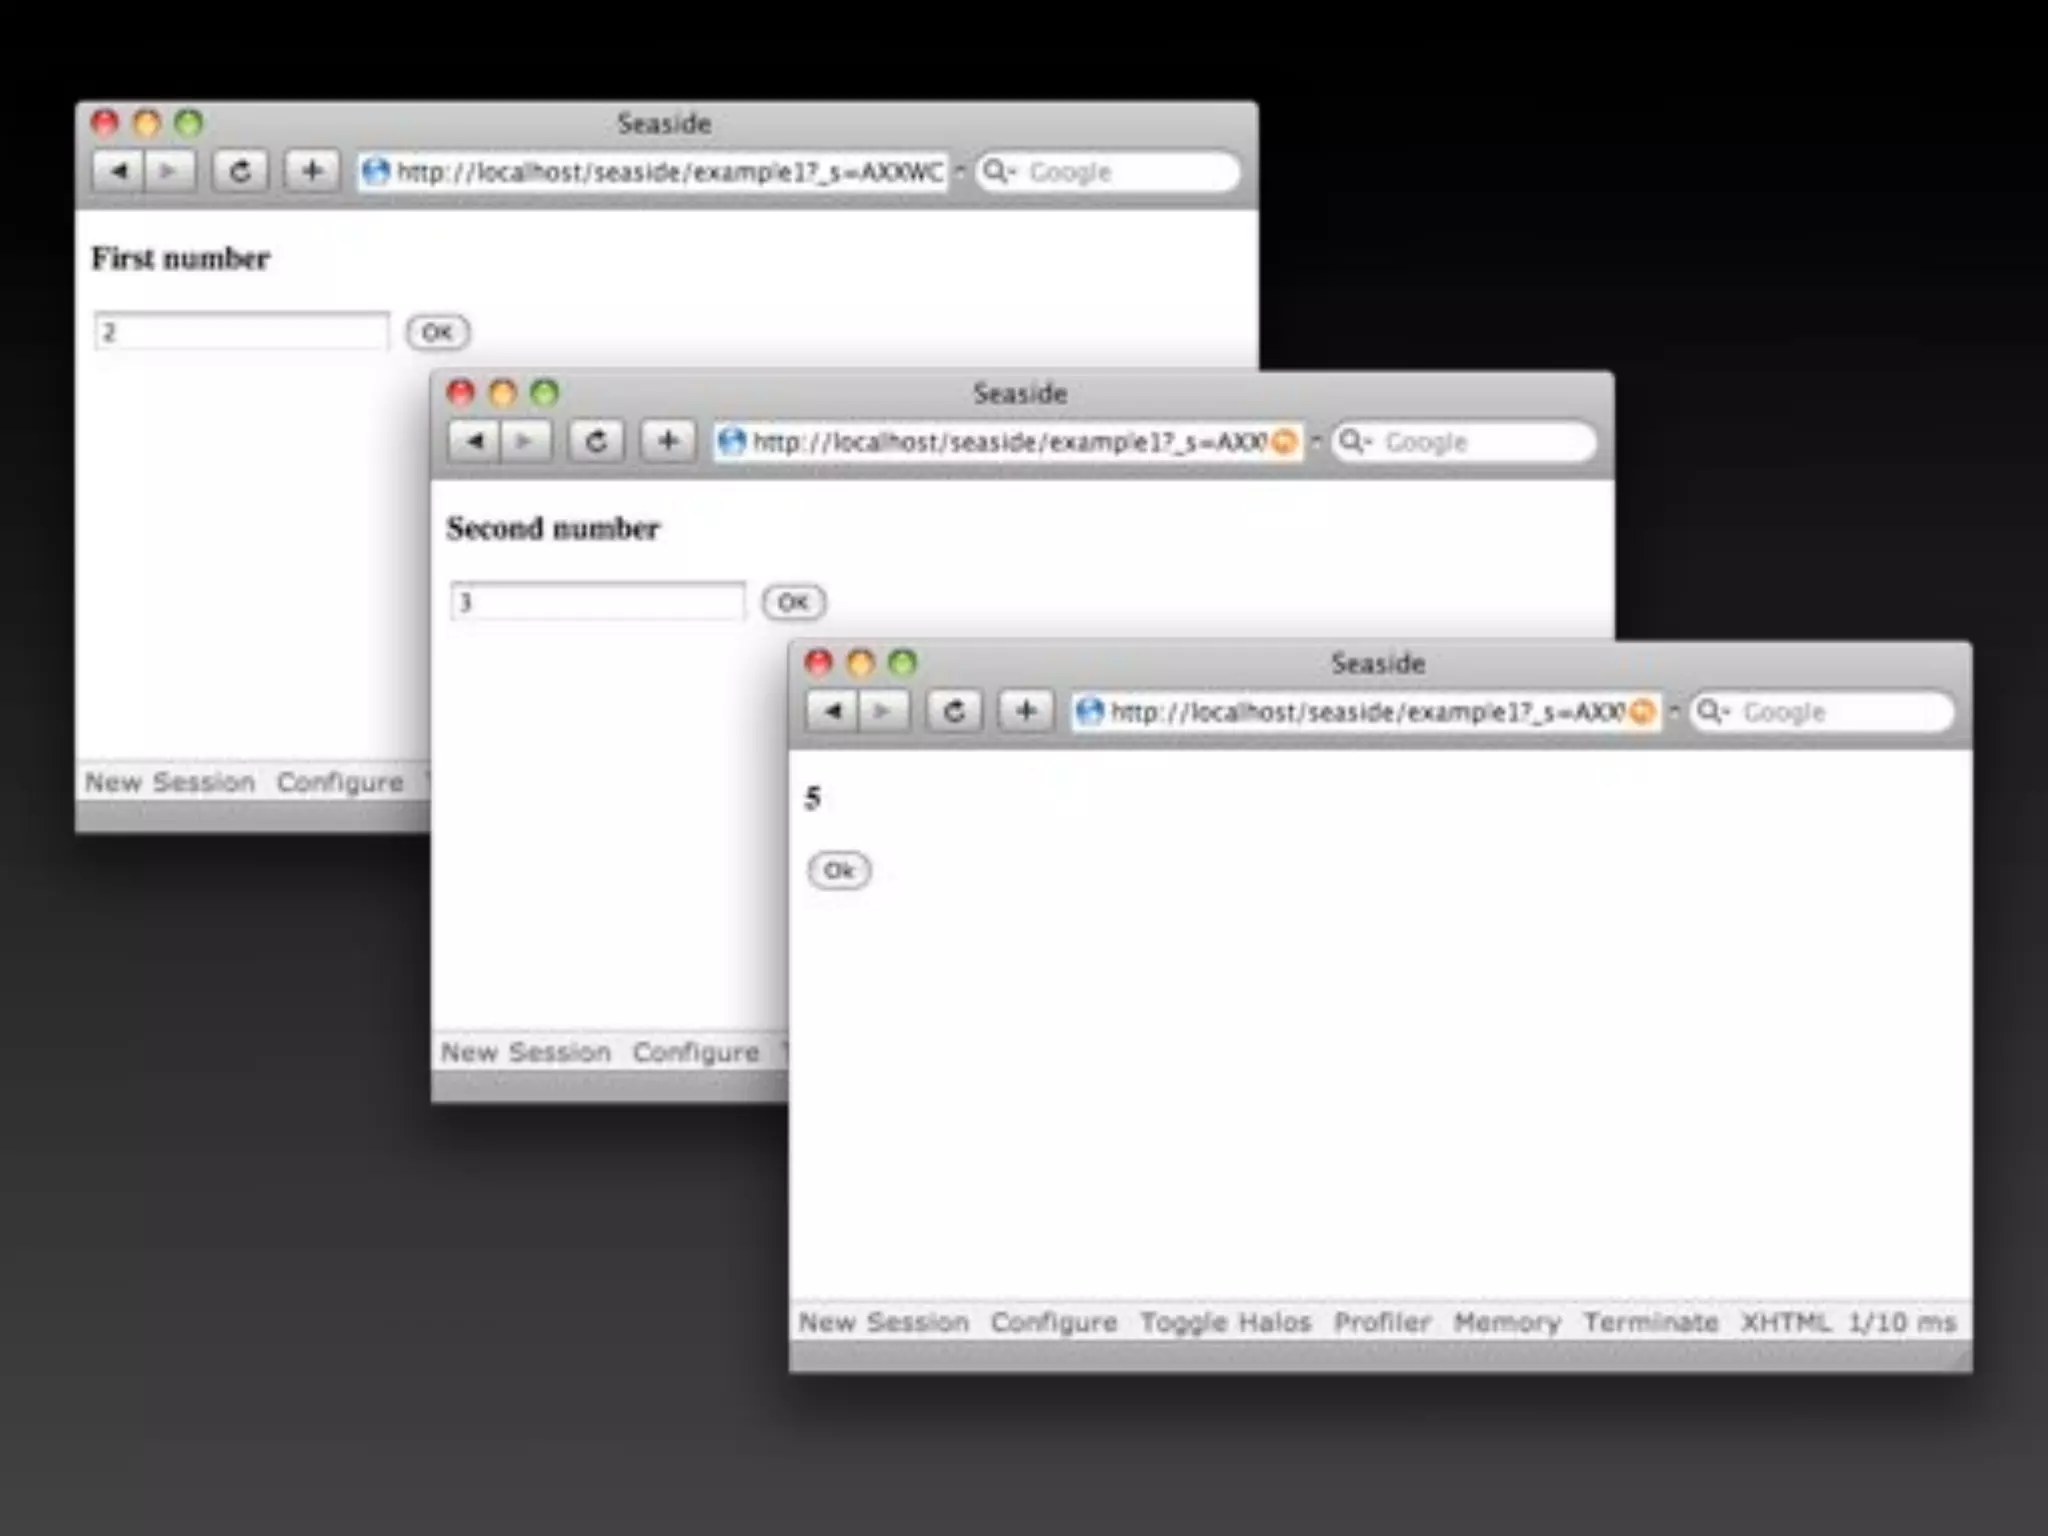This screenshot has height=1536, width=2048.
Task: Zoom the front result window with green button
Action: (903, 663)
